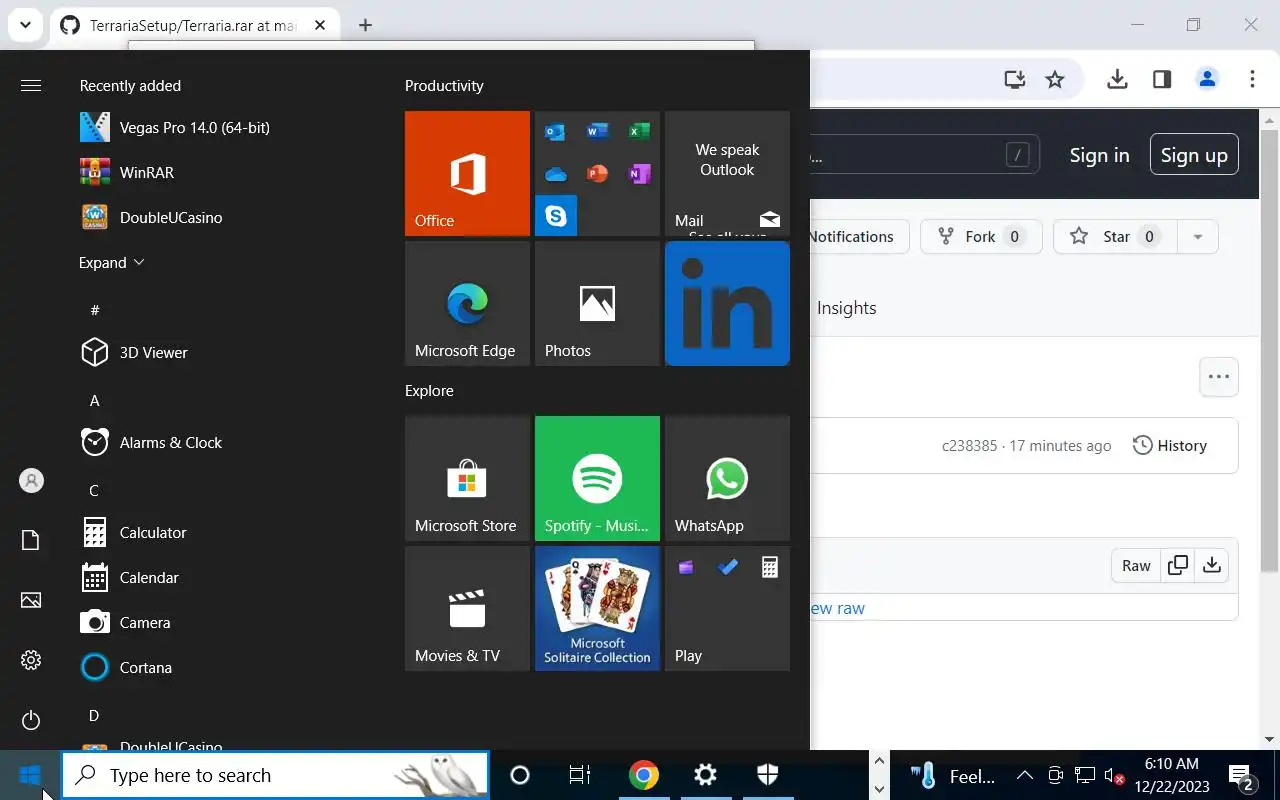Open the Office apps folder tile

tap(597, 173)
